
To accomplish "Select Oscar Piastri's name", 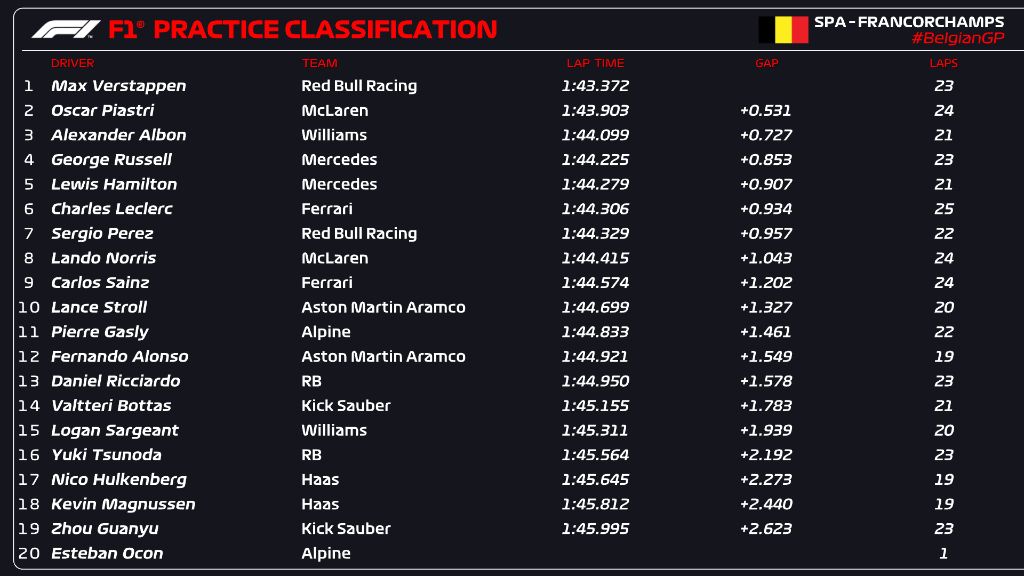I will [x=102, y=111].
